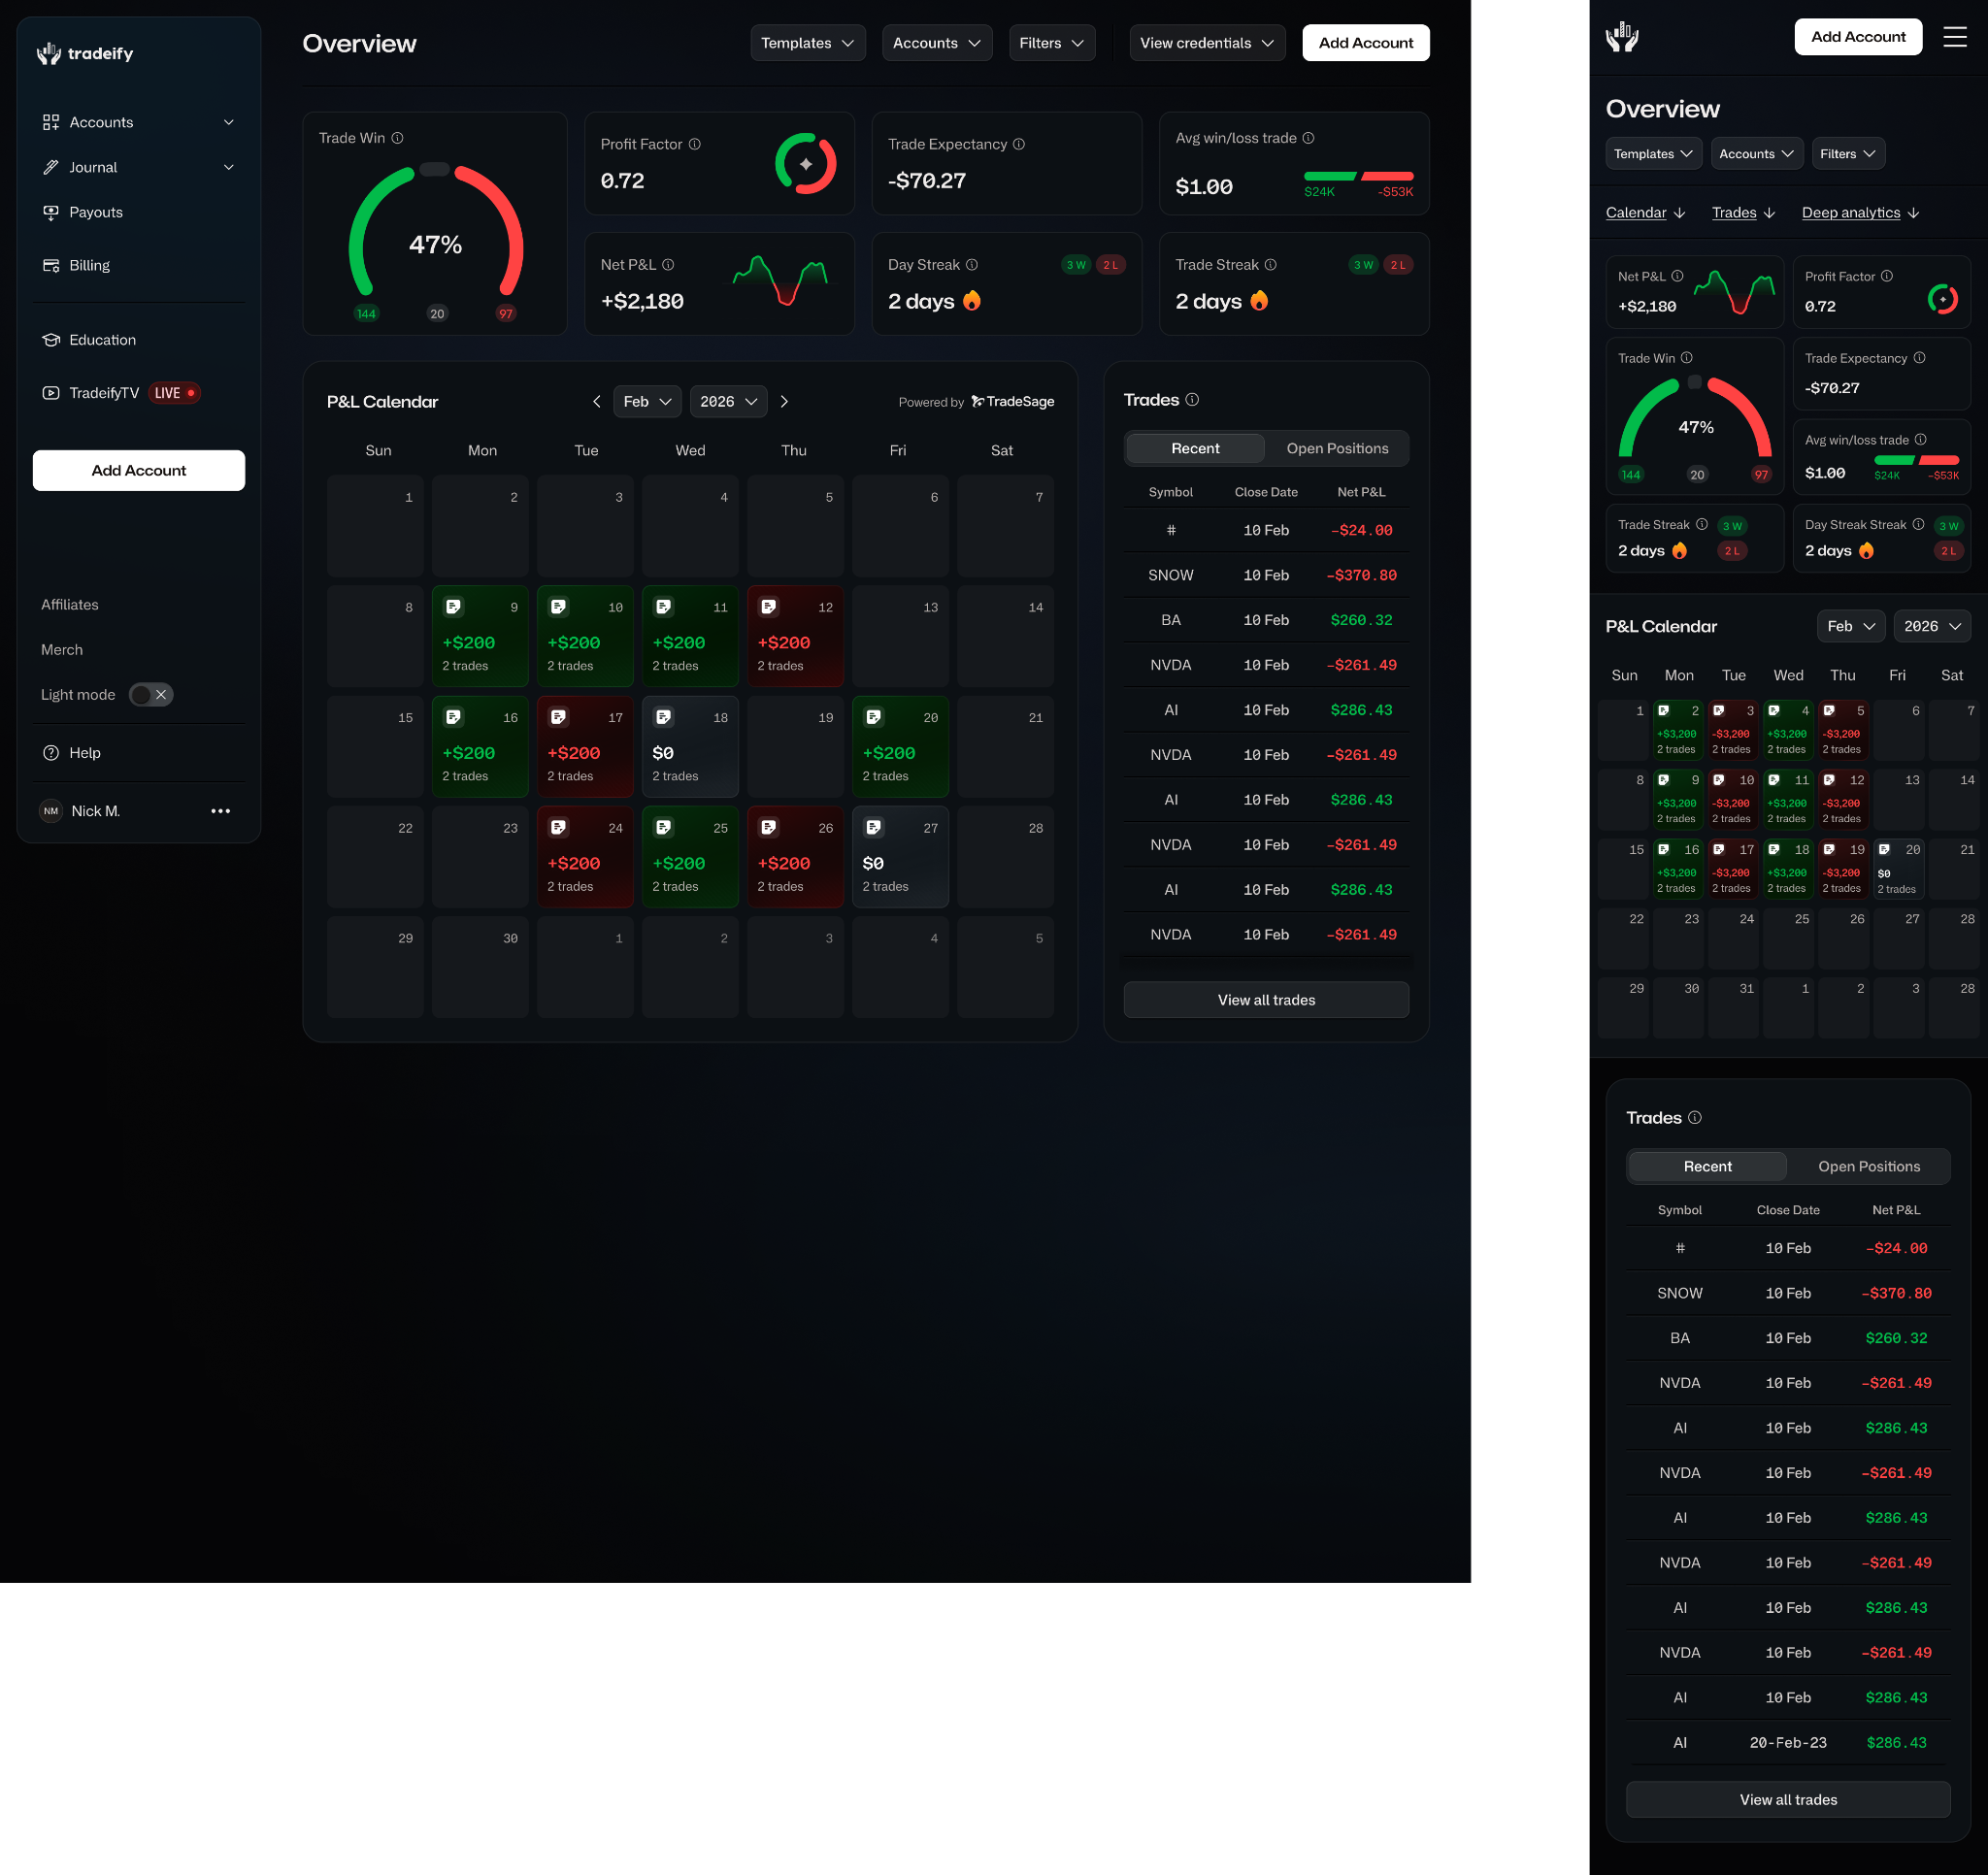Open the journal note icon on Feb 12

click(x=769, y=607)
